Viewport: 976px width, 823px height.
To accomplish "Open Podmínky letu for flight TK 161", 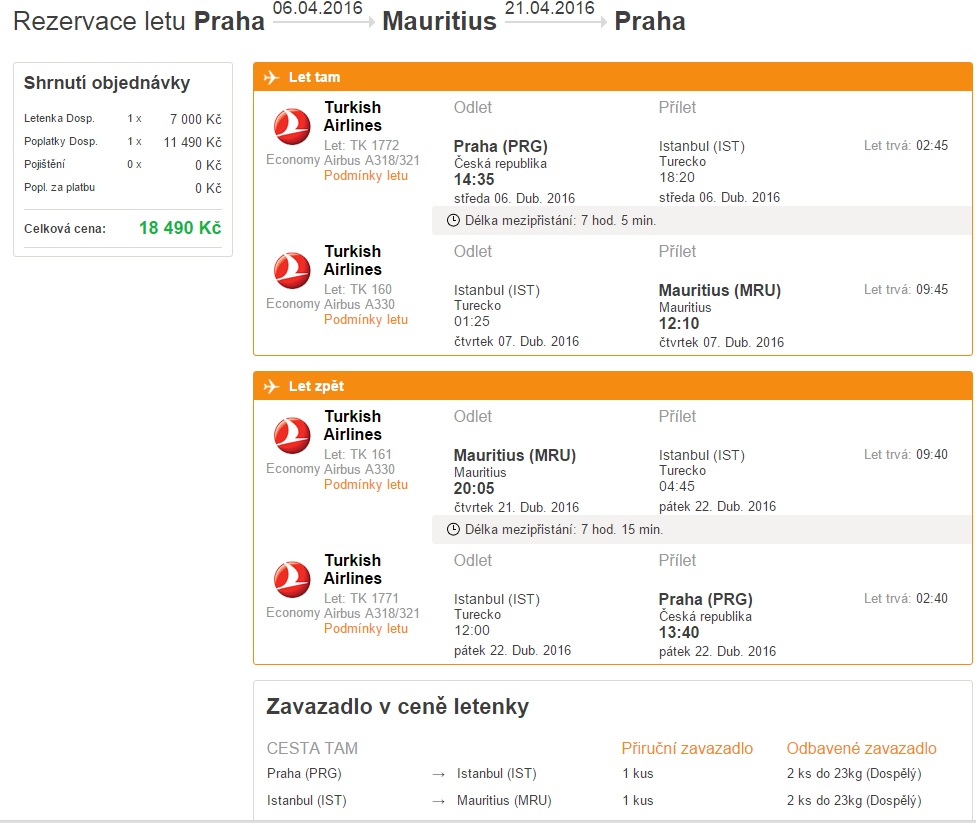I will point(366,484).
